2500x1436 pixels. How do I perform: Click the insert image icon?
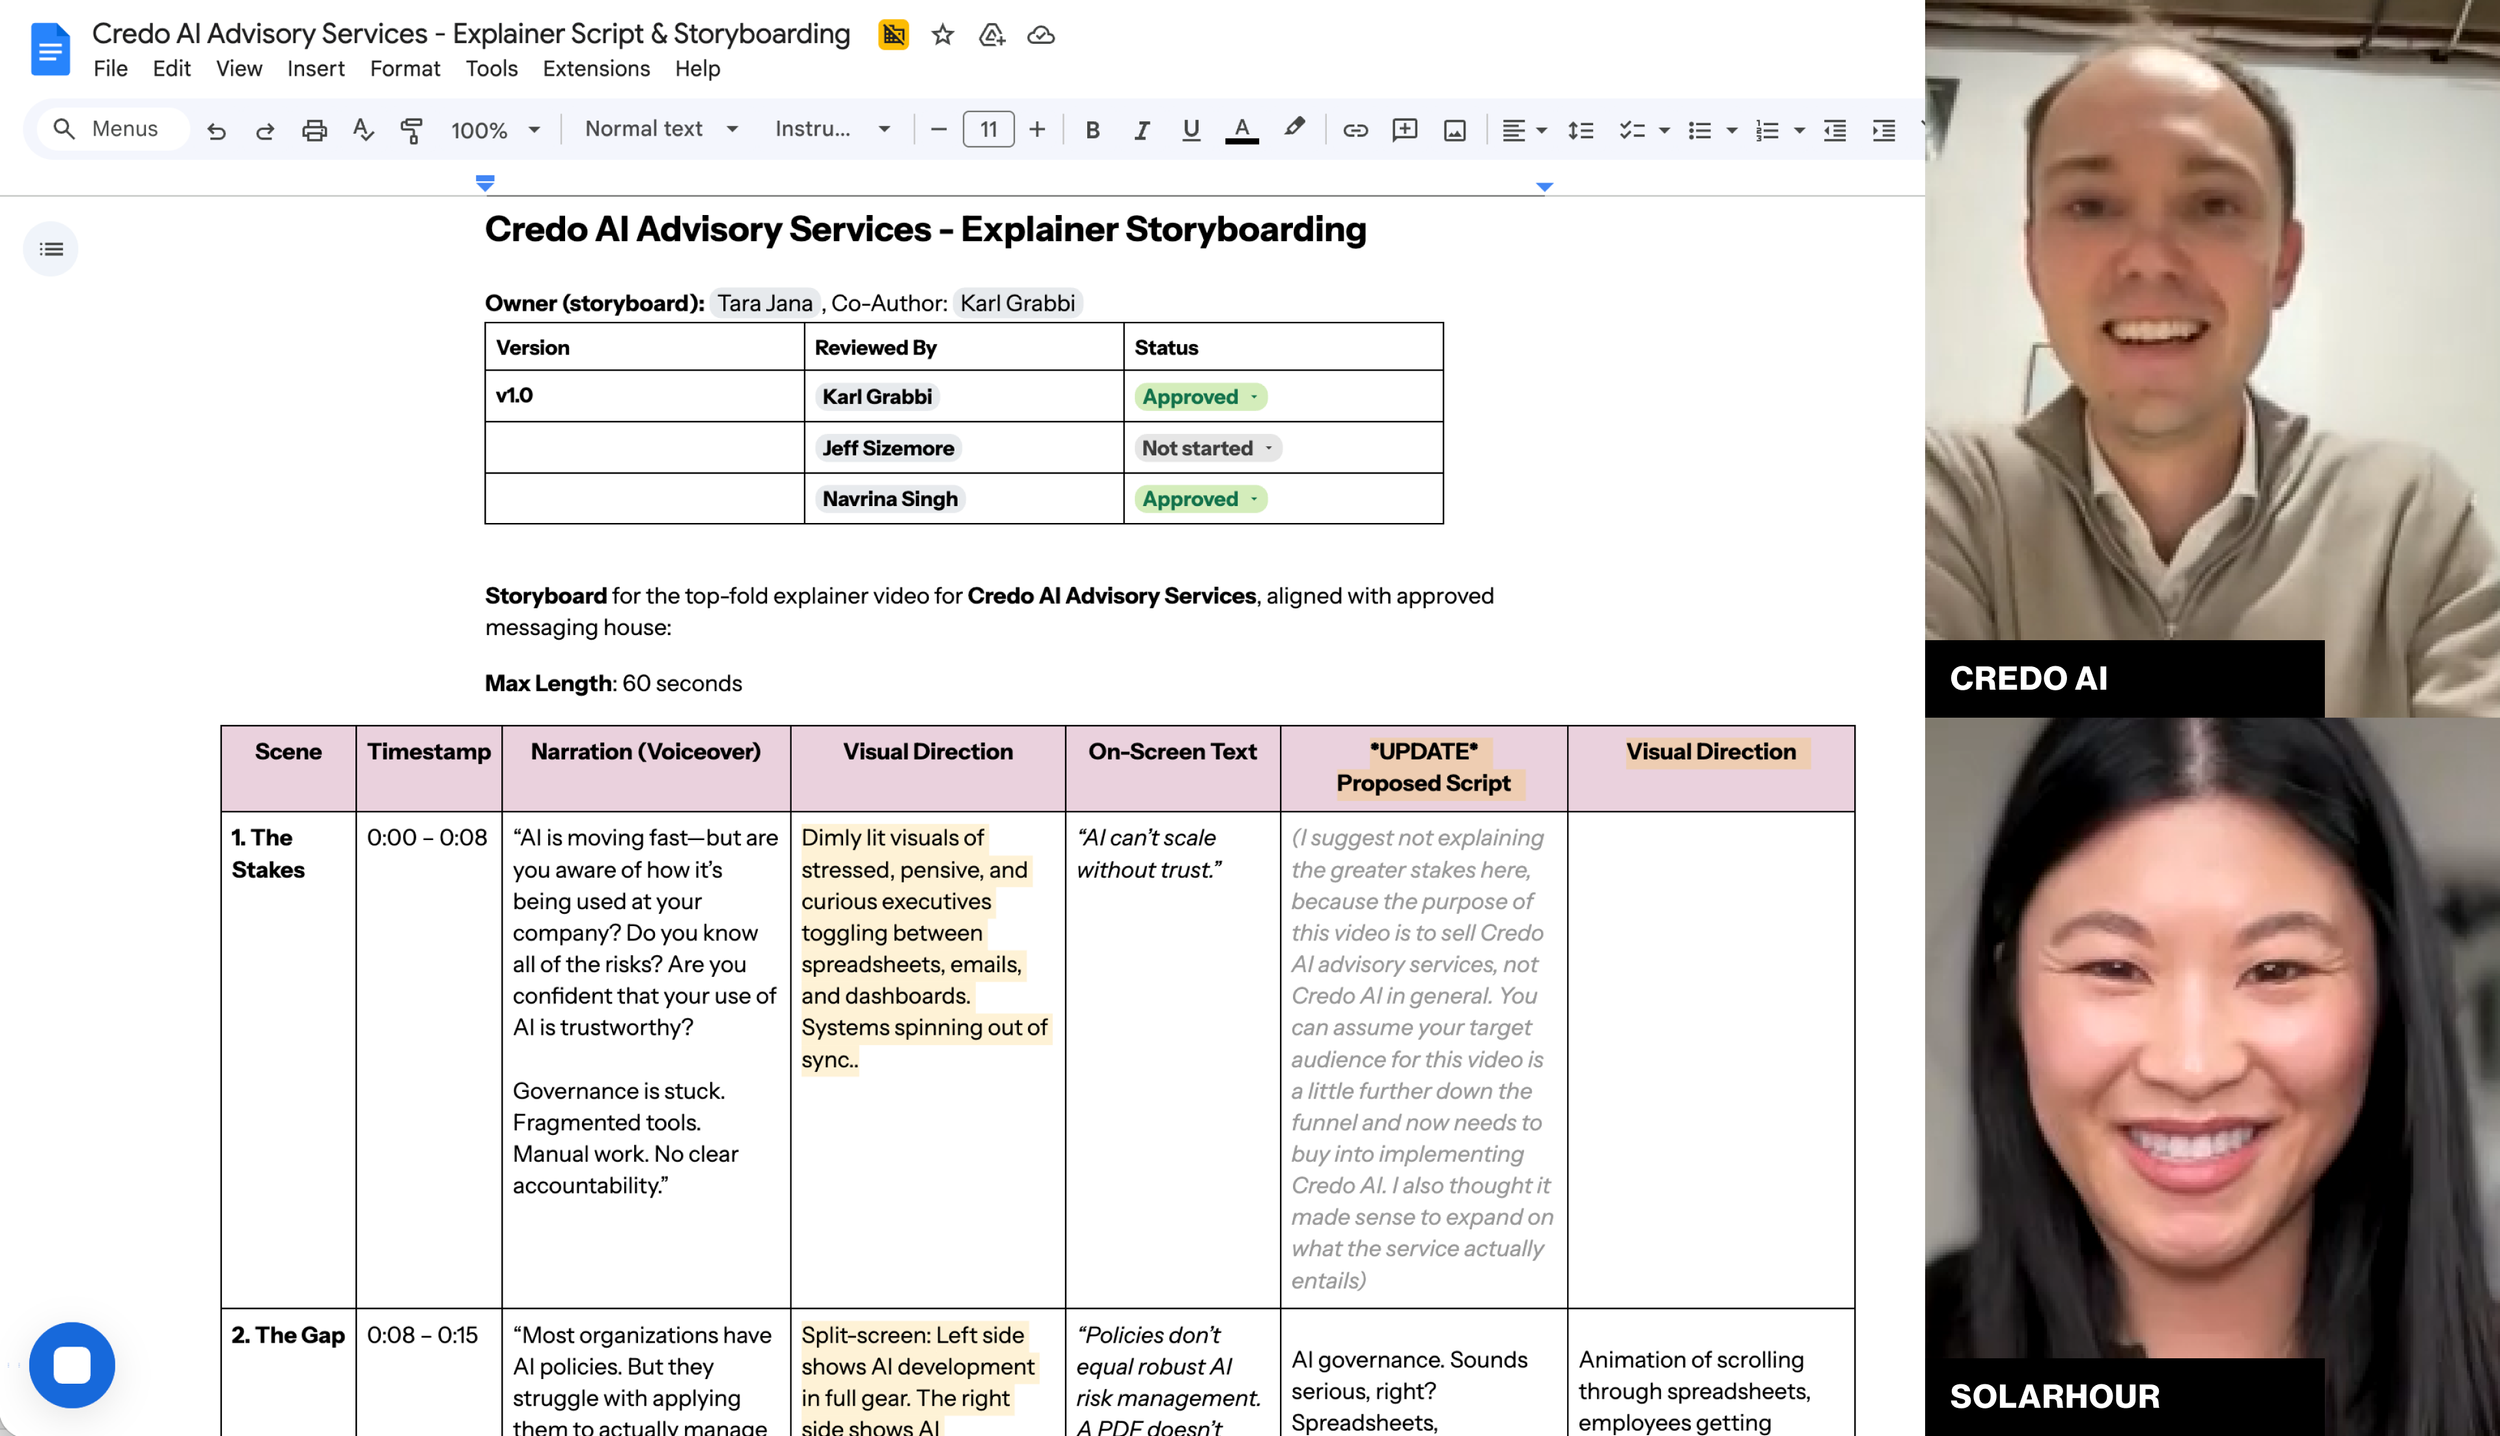point(1454,130)
